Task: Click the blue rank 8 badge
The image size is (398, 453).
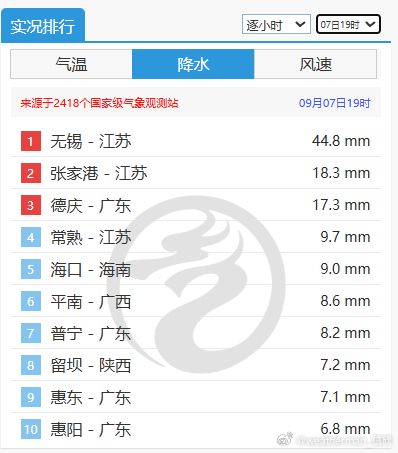Action: (x=31, y=365)
